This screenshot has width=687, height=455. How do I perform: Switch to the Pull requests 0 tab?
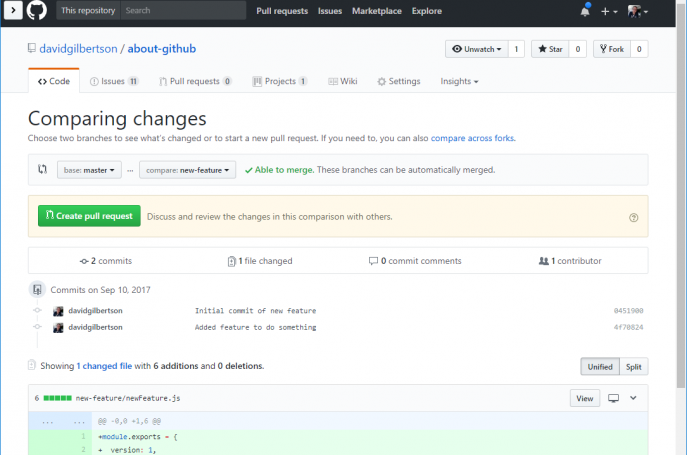click(195, 81)
